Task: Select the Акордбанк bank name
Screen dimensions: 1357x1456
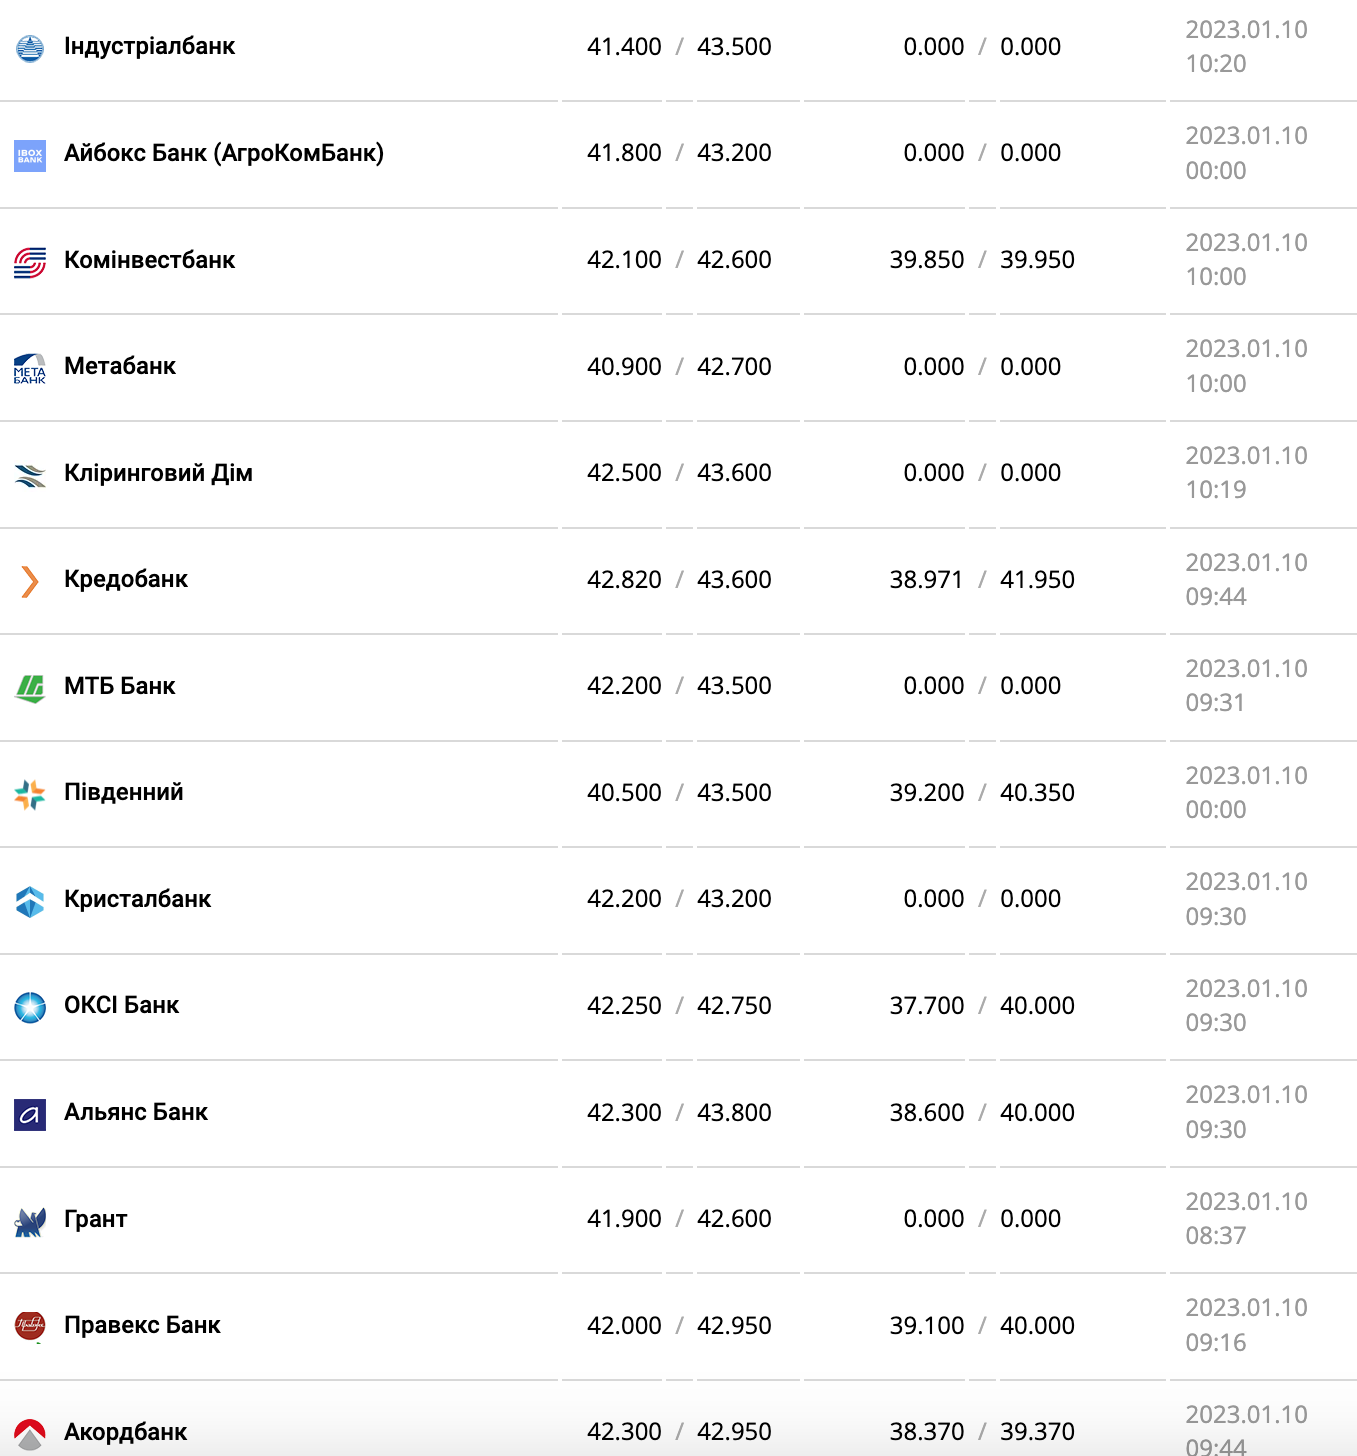Action: click(126, 1432)
